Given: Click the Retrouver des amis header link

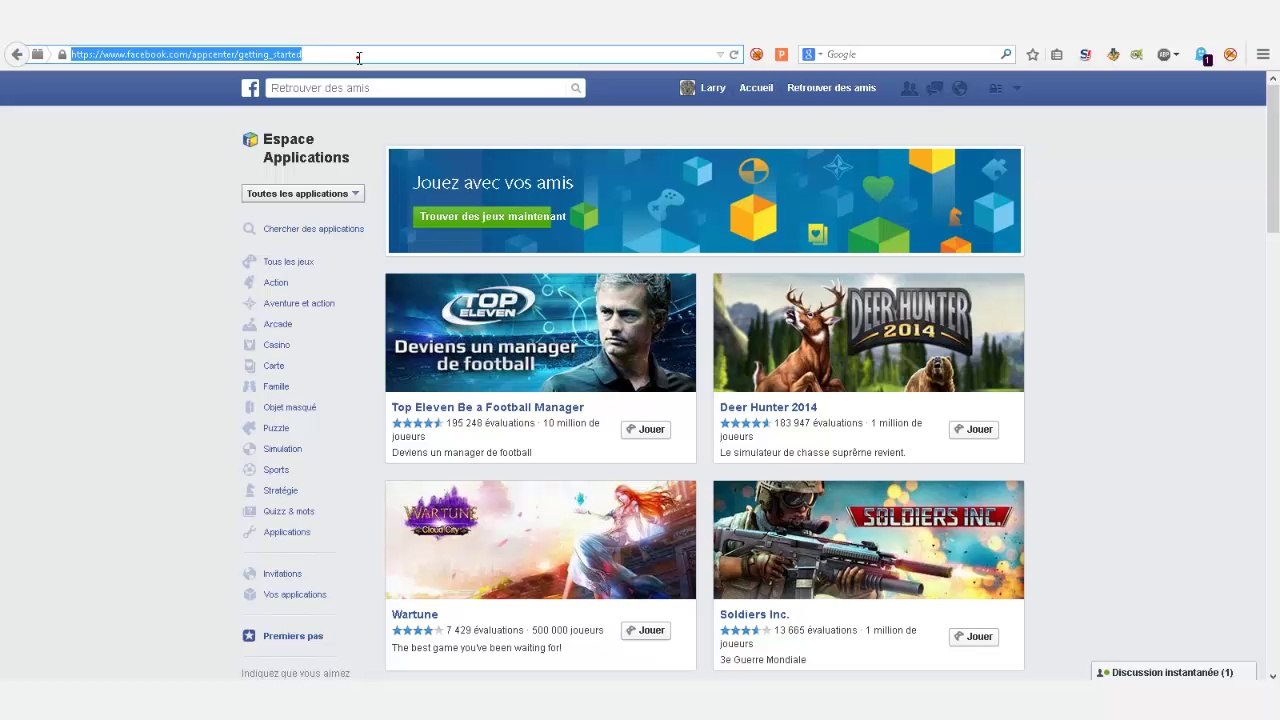Looking at the screenshot, I should pos(831,88).
